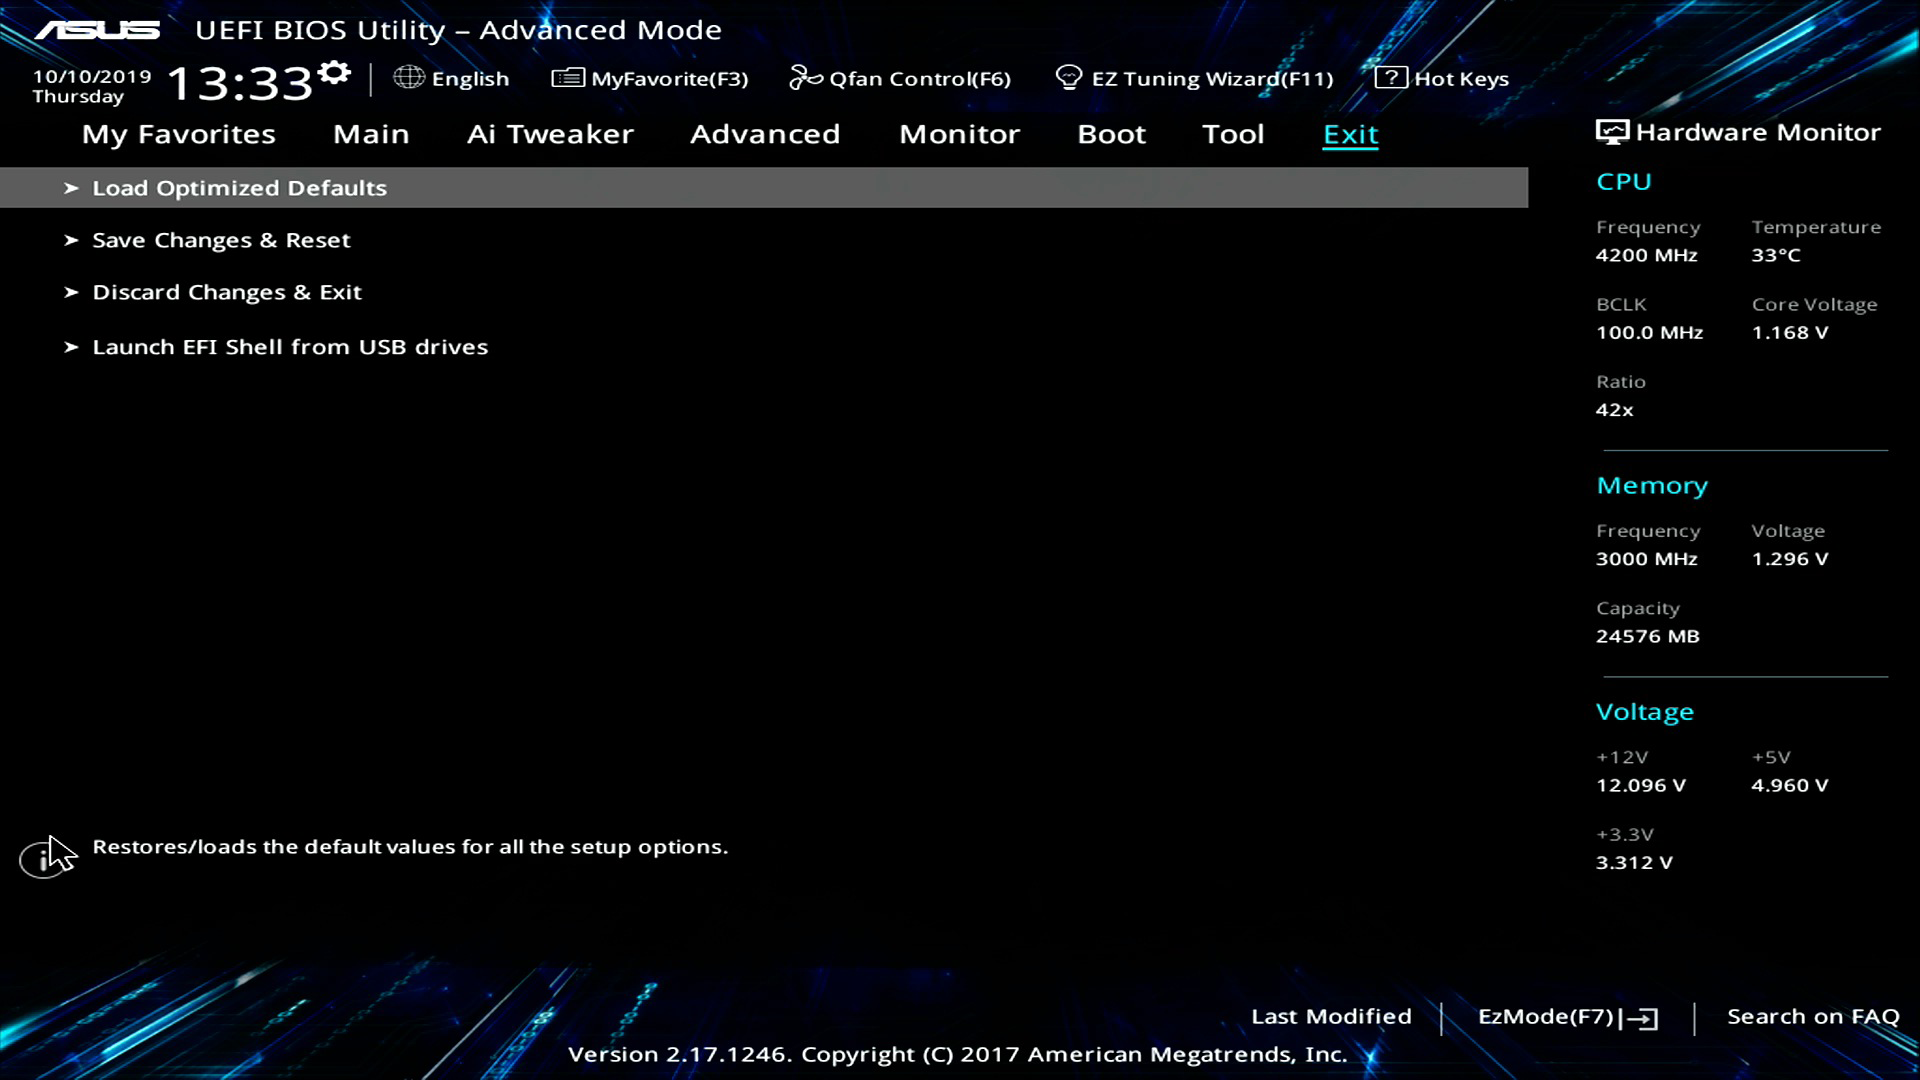
Task: Click Save Changes & Reset
Action: pyautogui.click(x=222, y=240)
